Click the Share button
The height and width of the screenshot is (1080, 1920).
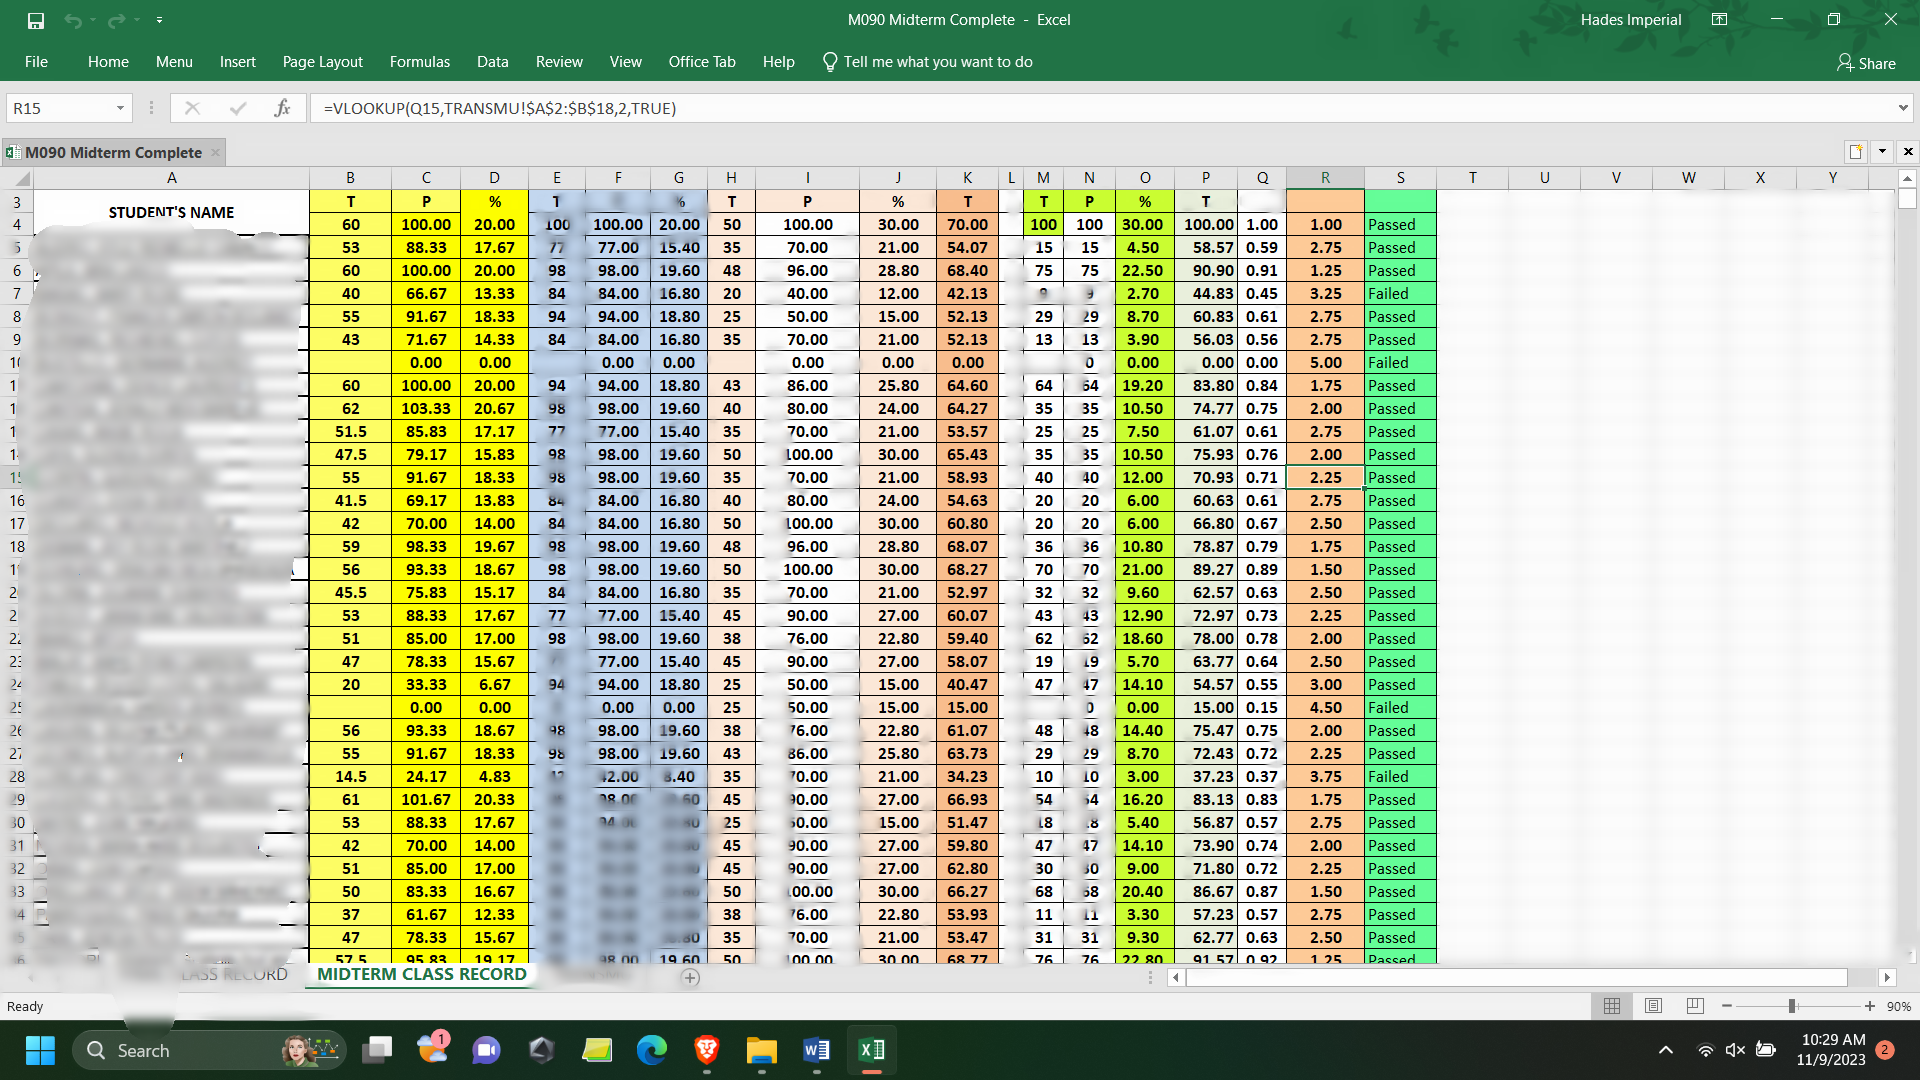[x=1866, y=63]
